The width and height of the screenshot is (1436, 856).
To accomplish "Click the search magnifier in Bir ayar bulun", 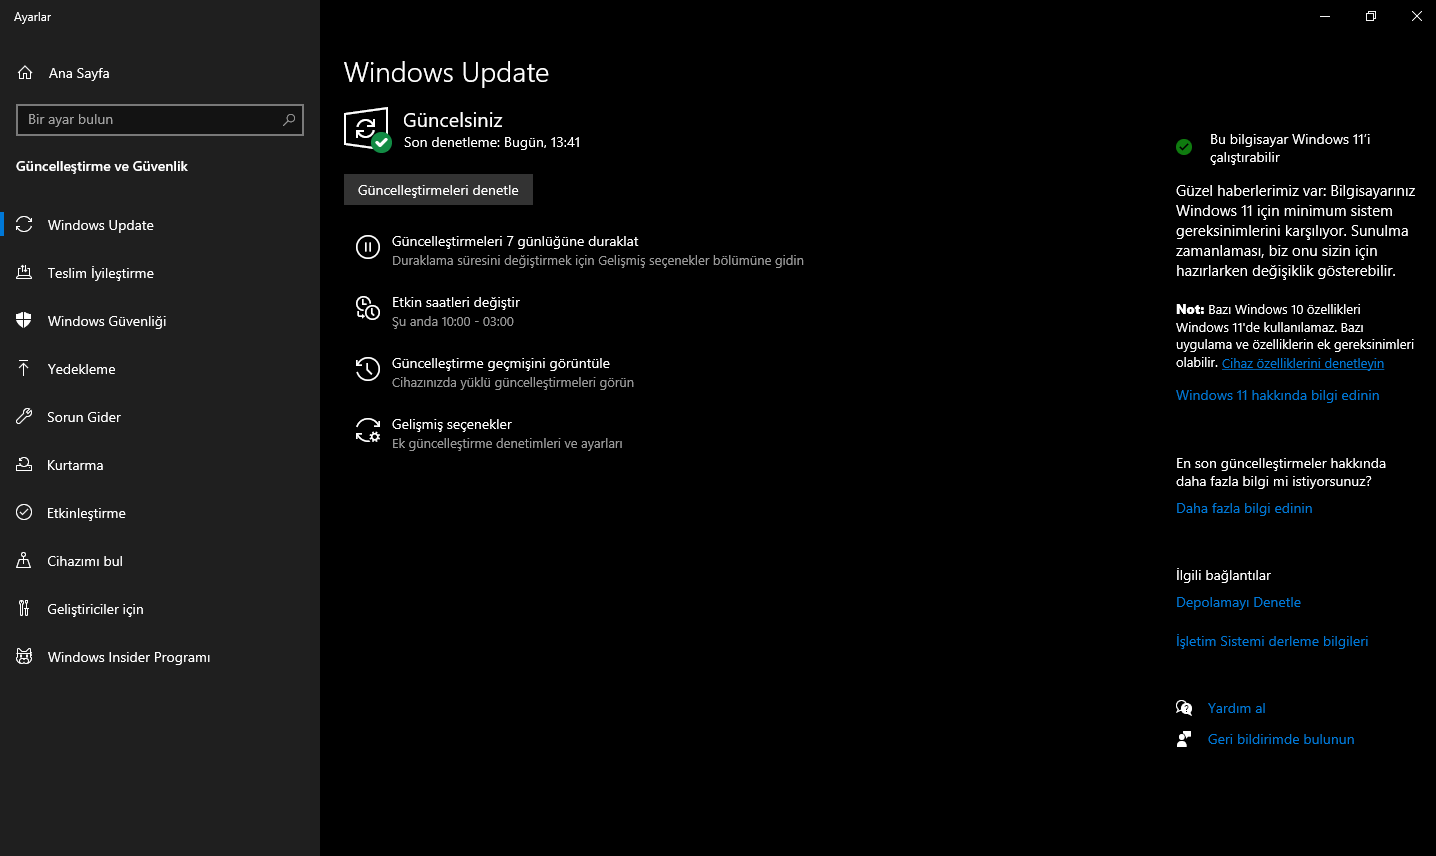I will coord(289,120).
